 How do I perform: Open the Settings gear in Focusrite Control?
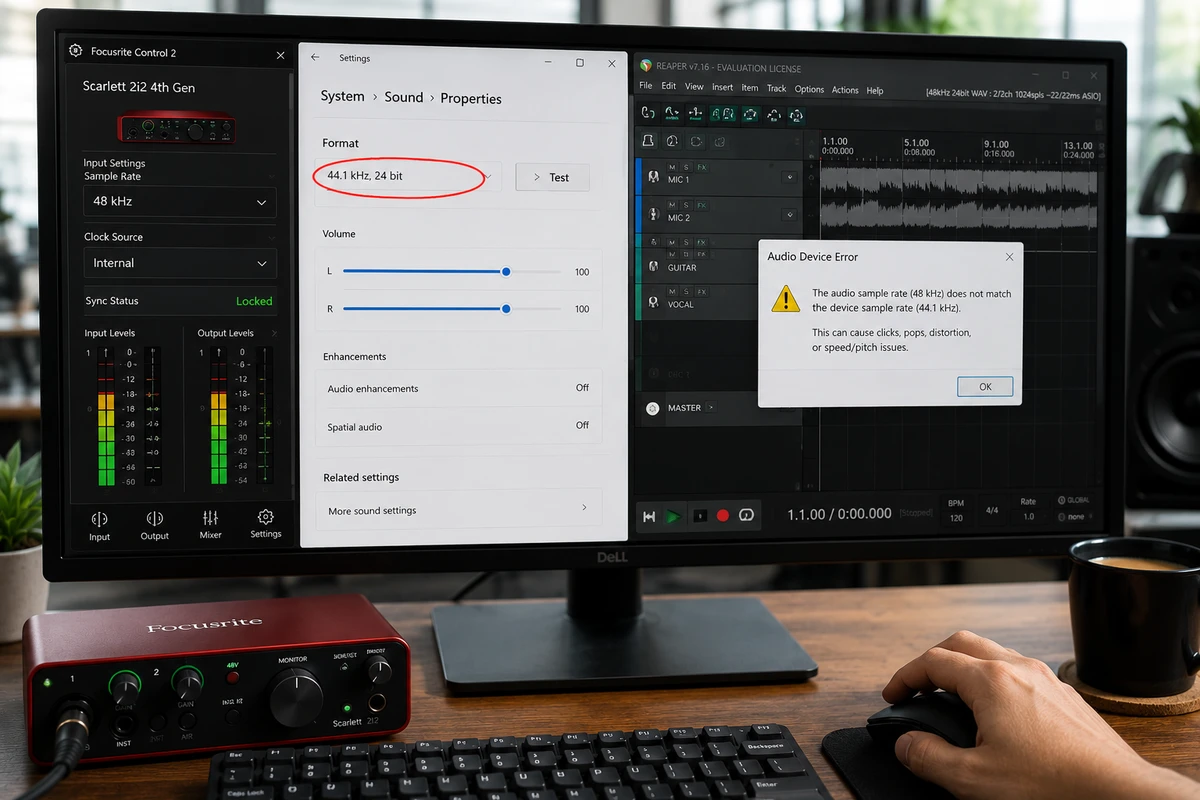pos(265,517)
